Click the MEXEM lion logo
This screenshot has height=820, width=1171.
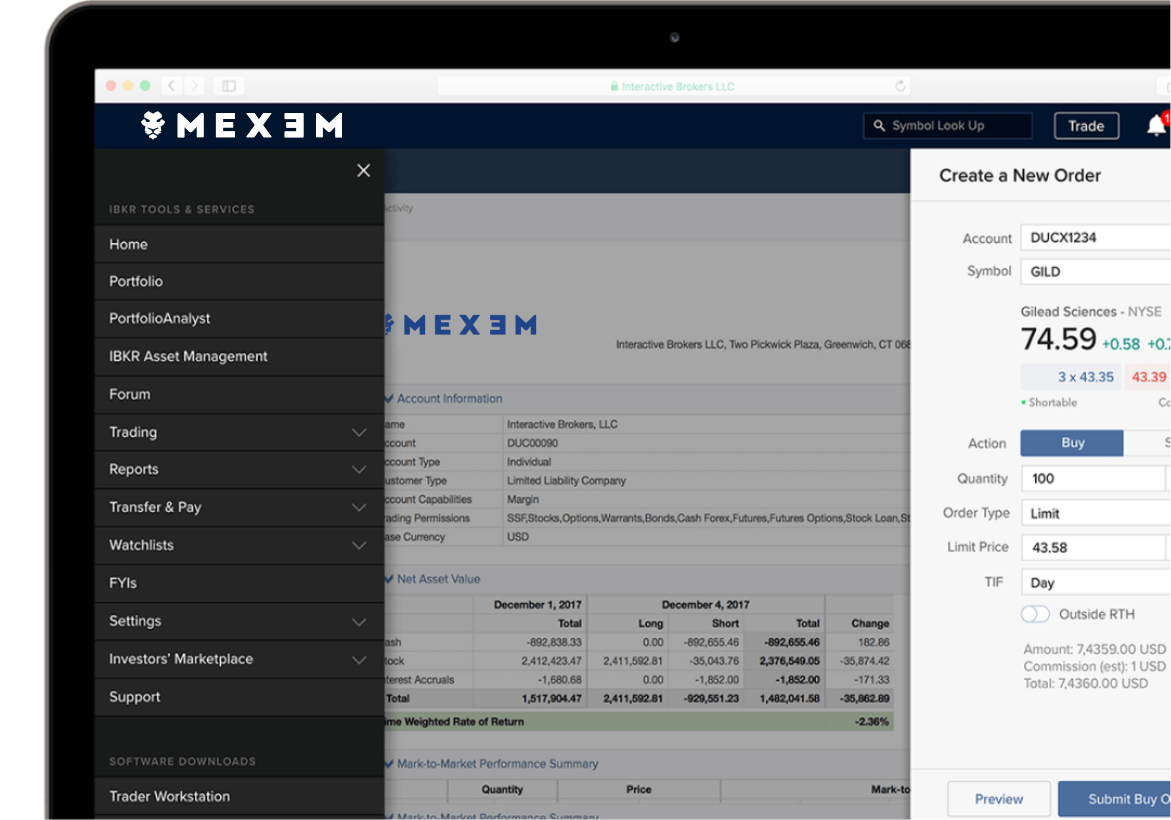(x=152, y=125)
